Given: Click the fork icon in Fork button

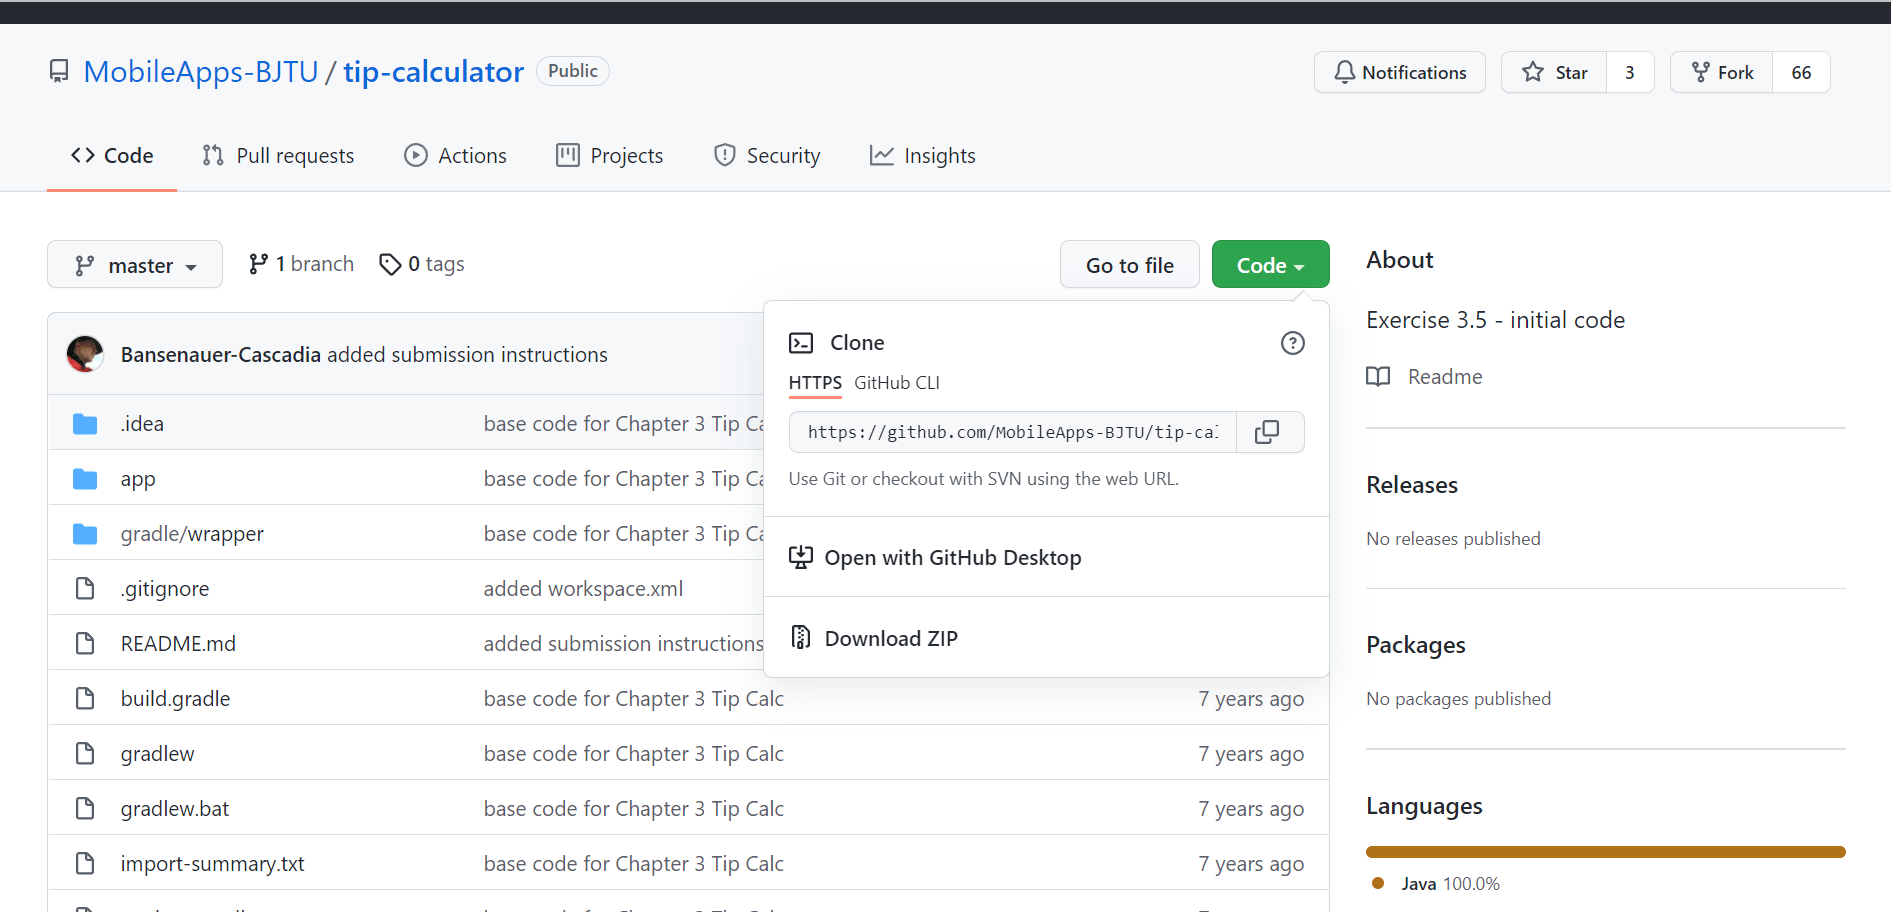Looking at the screenshot, I should 1700,72.
